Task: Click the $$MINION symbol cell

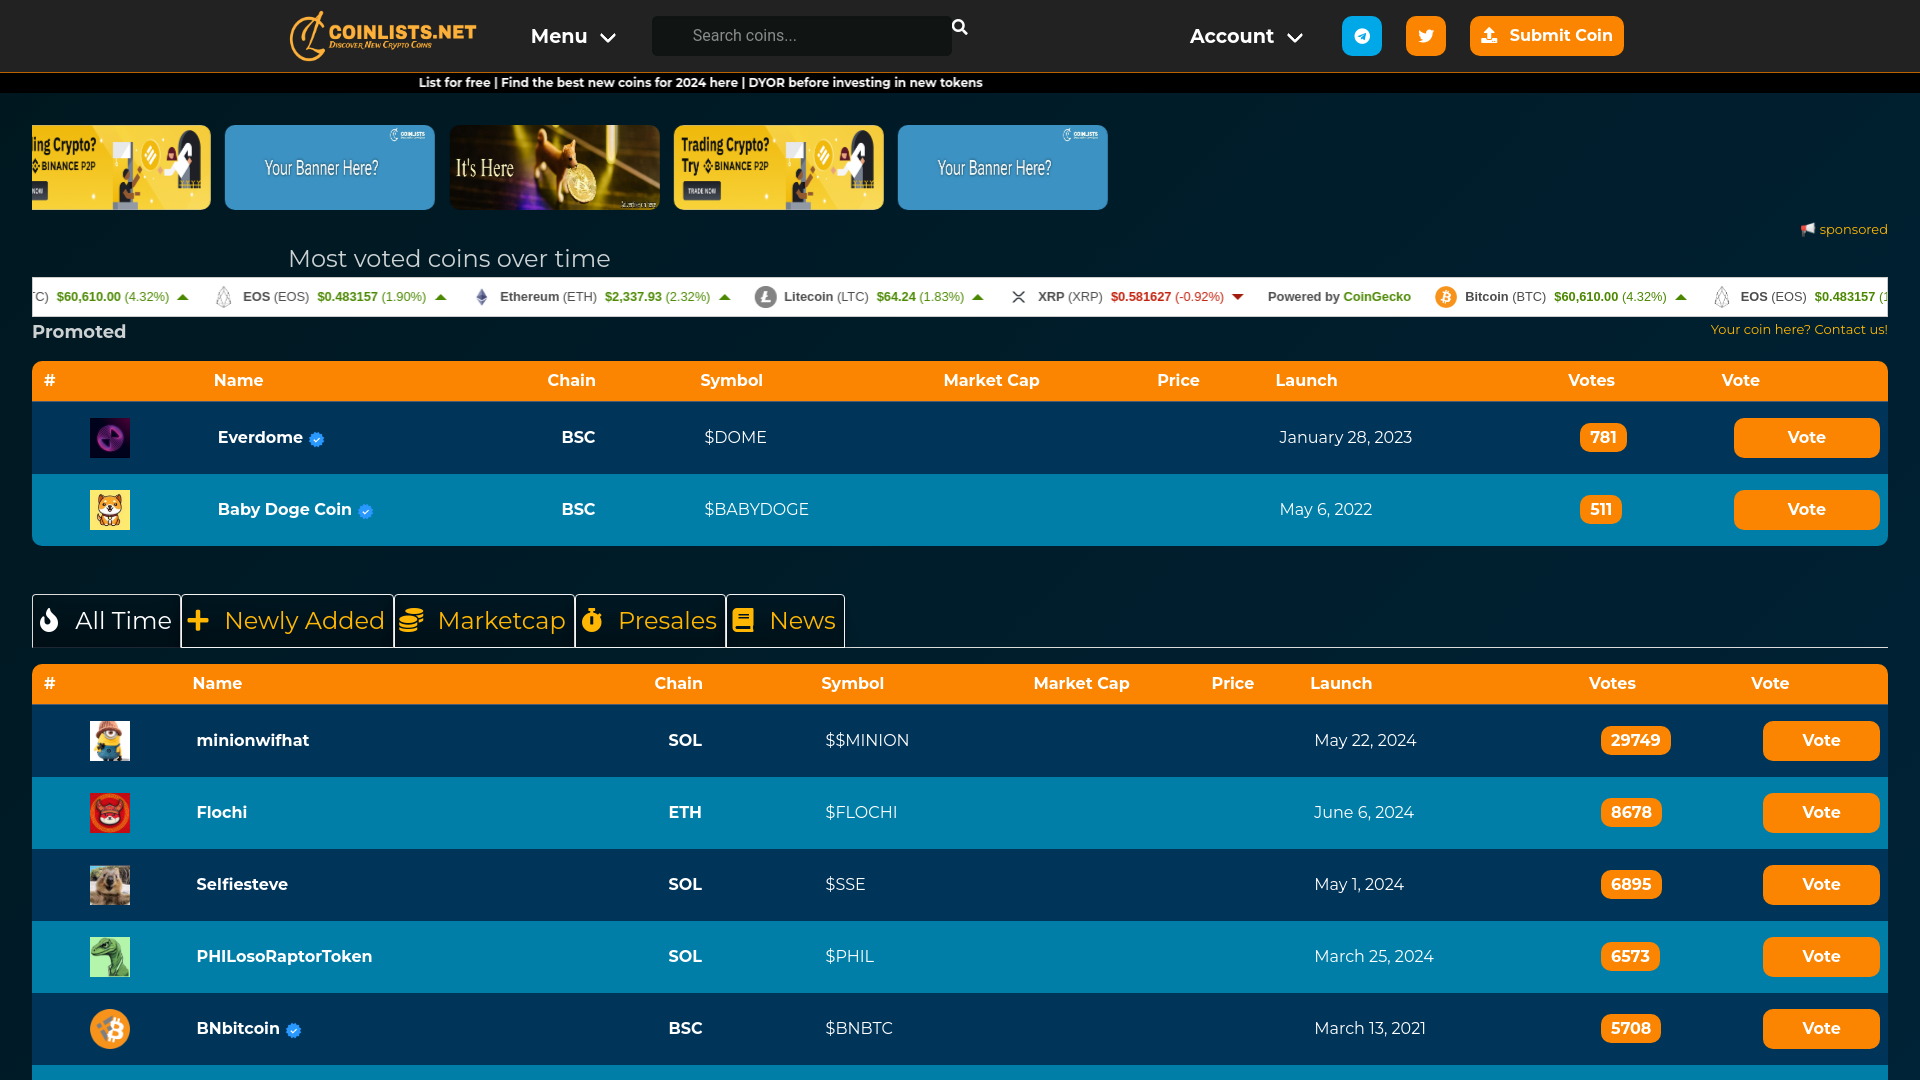Action: point(867,741)
